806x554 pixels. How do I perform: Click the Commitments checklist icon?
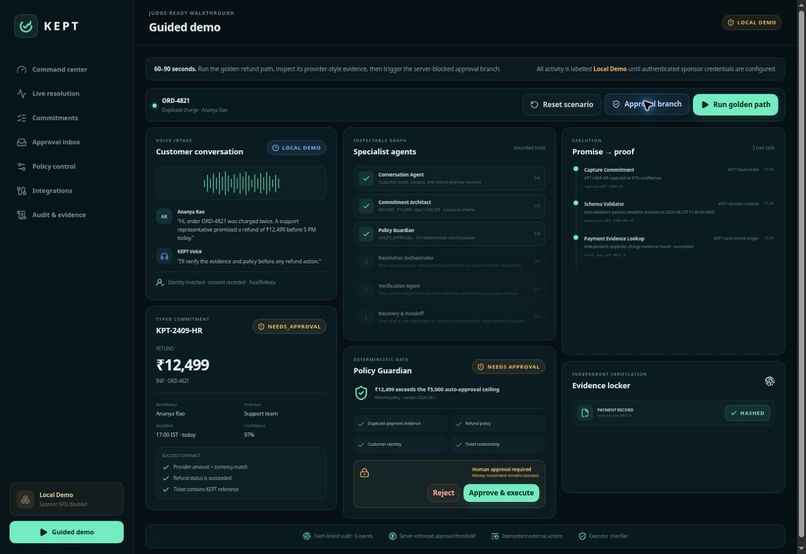tap(22, 118)
